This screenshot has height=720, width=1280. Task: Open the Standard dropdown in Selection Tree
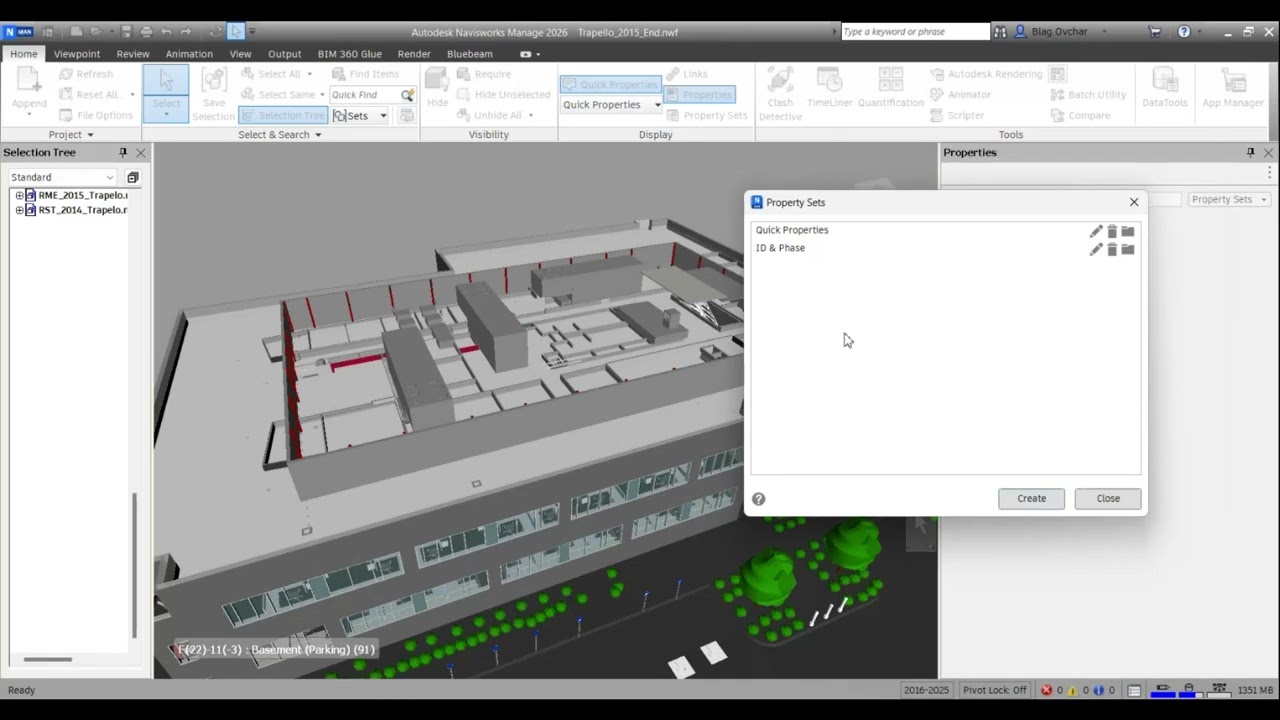tap(63, 177)
